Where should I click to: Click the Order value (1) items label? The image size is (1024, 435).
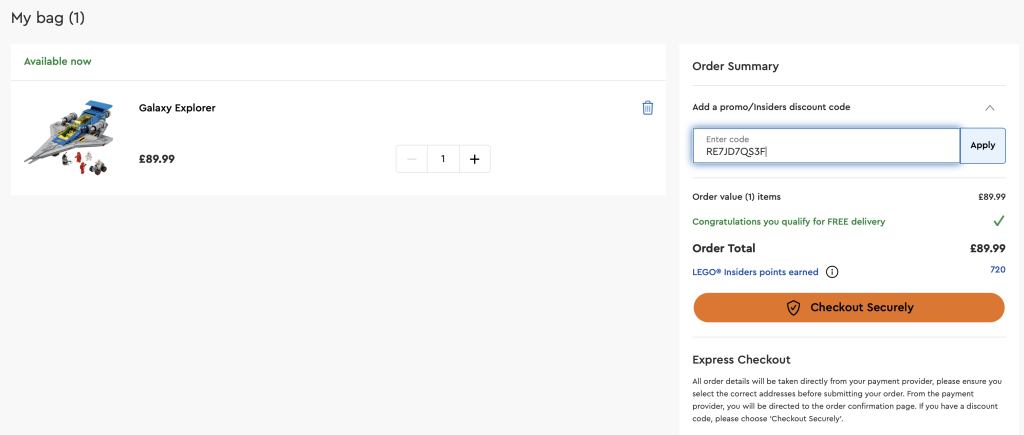(x=736, y=197)
